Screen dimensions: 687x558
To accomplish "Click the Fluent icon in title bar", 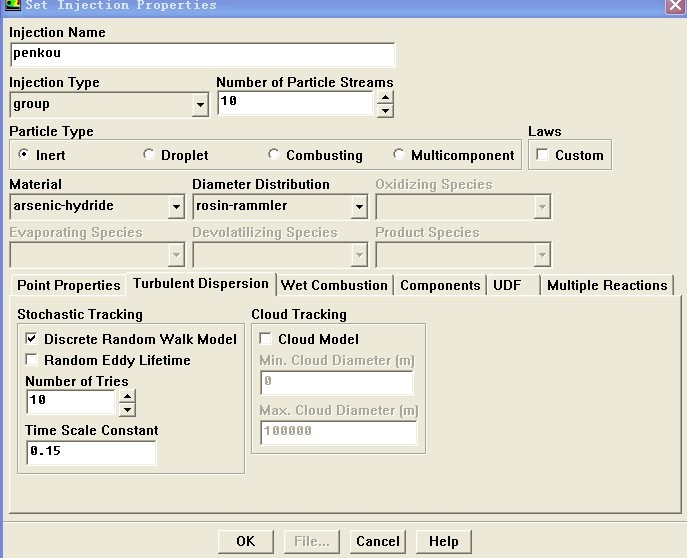I will coord(11,6).
